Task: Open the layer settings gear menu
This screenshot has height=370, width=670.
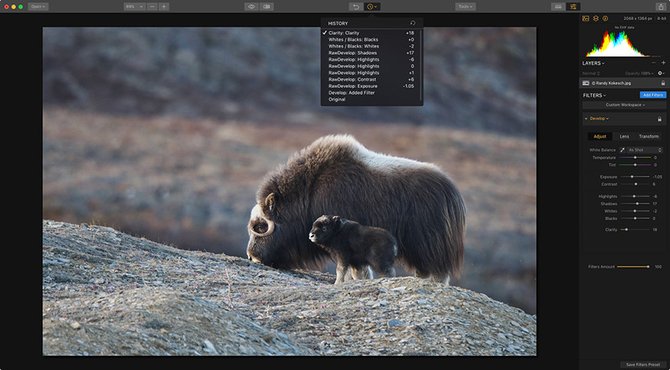Action: [661, 73]
